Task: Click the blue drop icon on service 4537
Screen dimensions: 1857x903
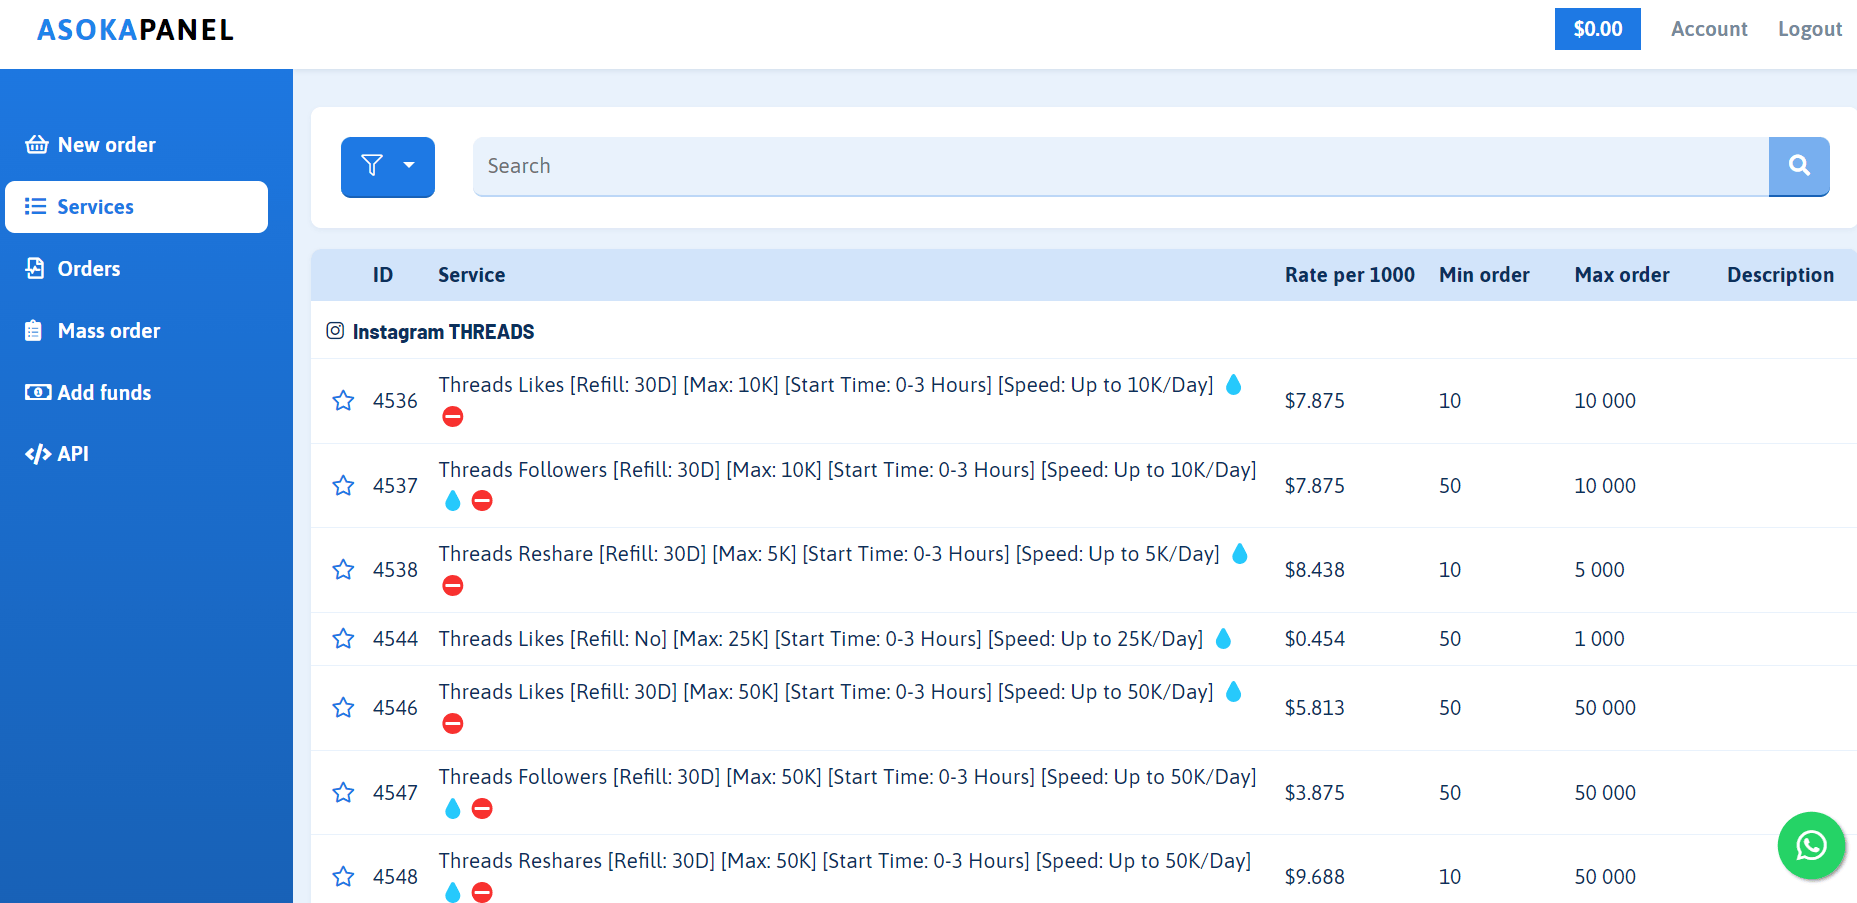Action: tap(453, 501)
